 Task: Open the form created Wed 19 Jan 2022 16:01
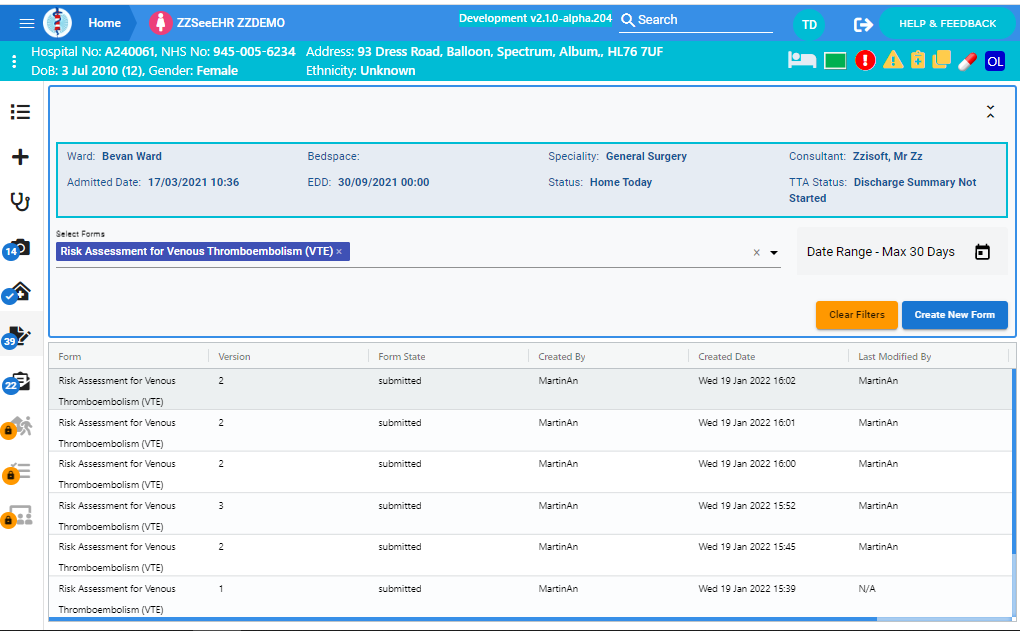530,431
